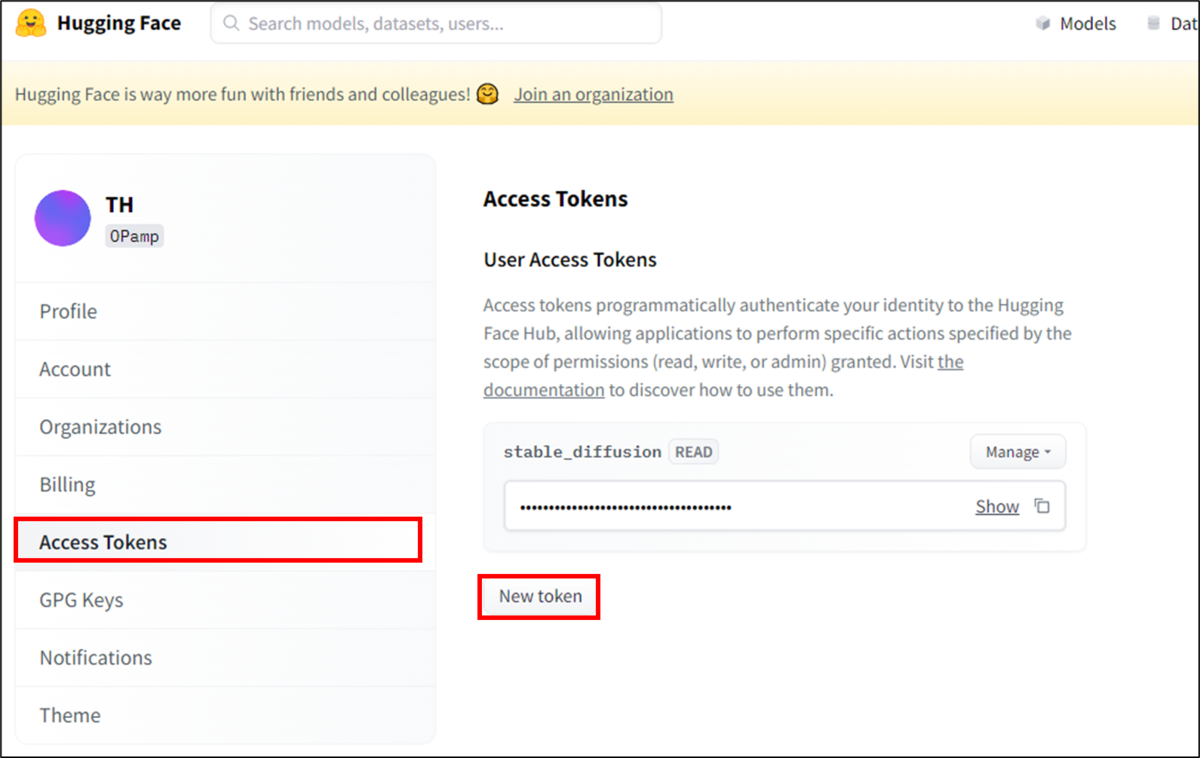This screenshot has height=758, width=1200.
Task: Copy the stable_diffusion token with copy icon
Action: click(1042, 506)
